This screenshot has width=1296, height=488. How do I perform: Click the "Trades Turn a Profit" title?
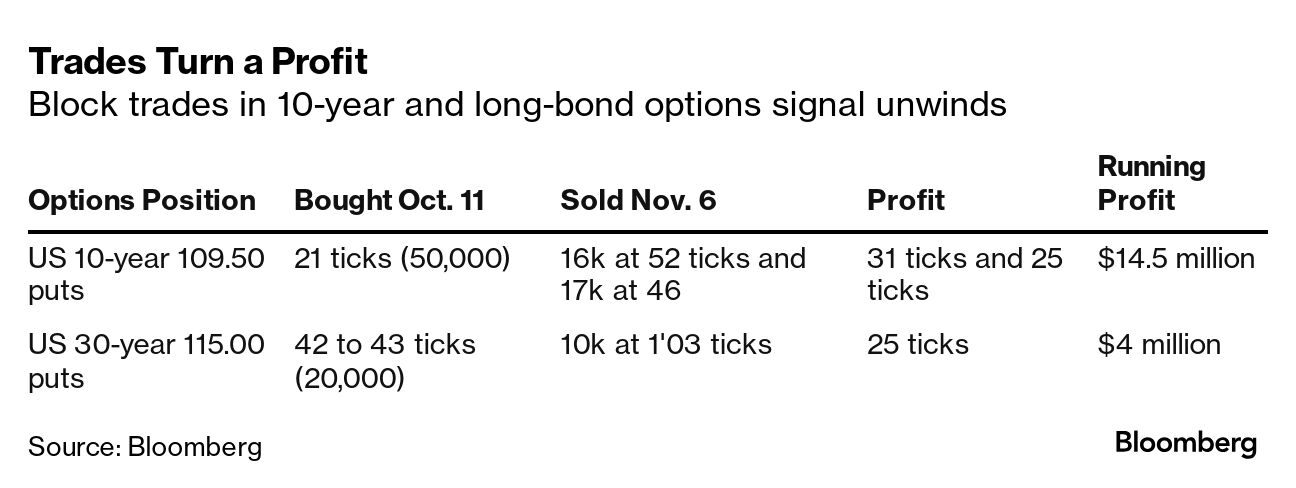198,63
